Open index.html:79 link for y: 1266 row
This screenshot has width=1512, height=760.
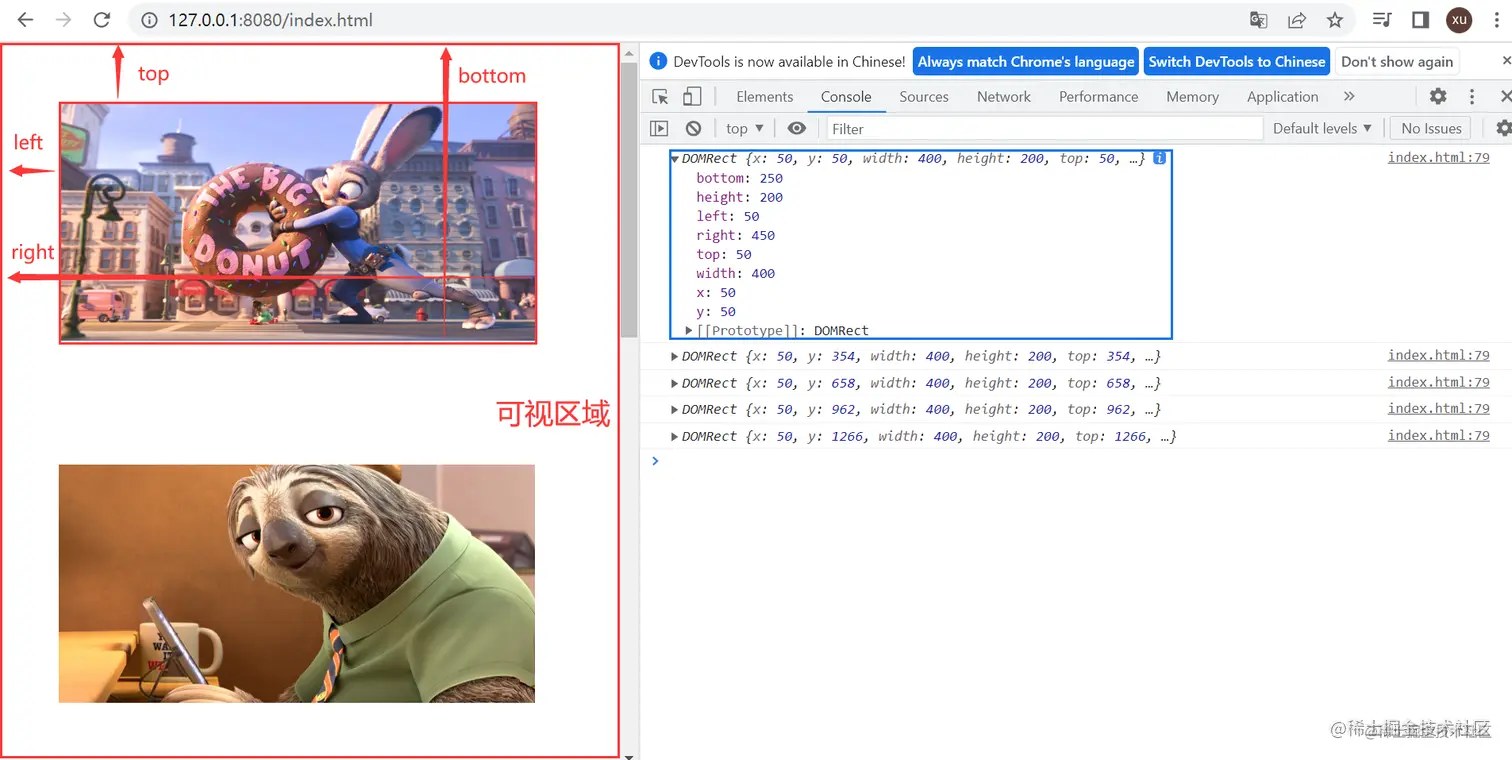[x=1438, y=435]
